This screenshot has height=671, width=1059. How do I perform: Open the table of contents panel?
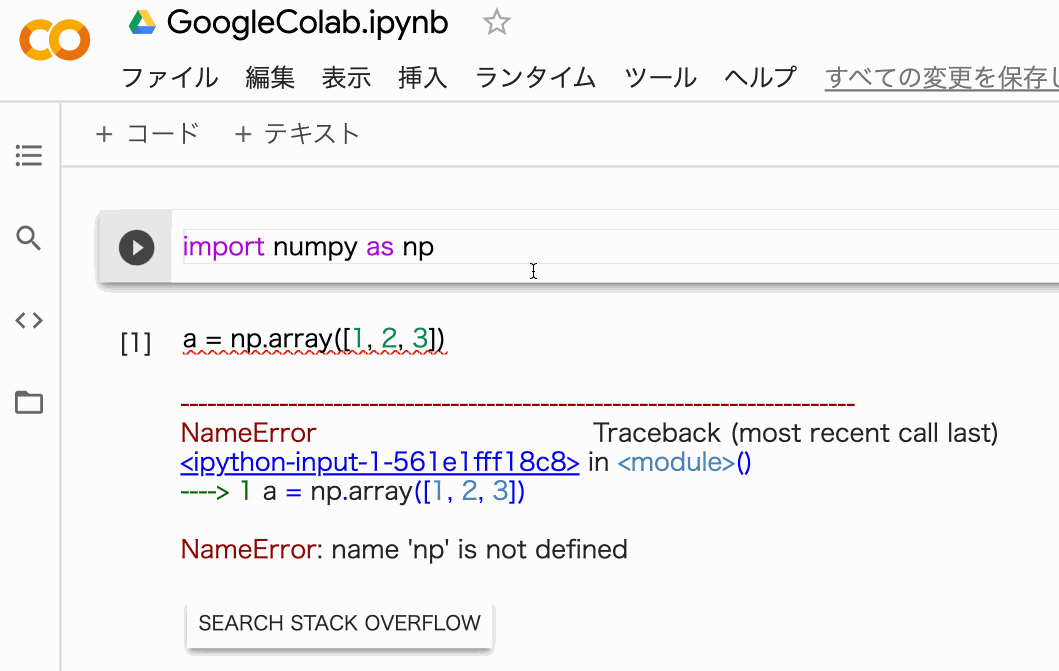coord(29,156)
